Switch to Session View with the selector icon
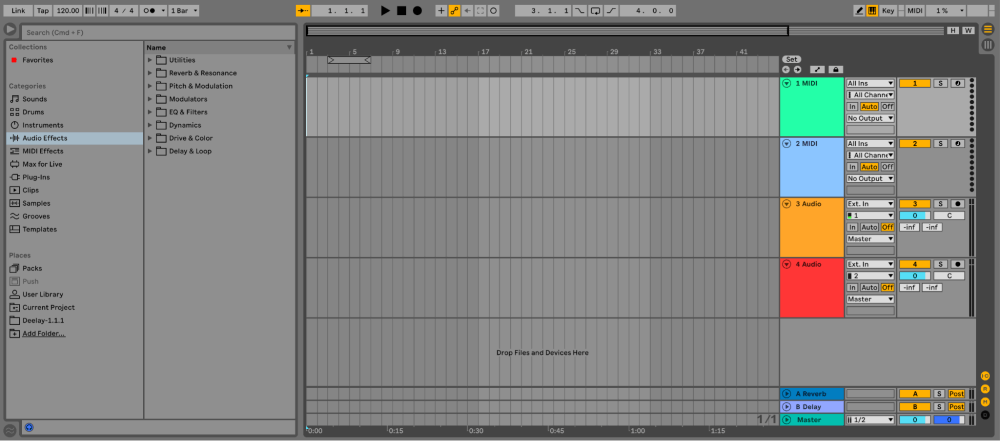The height and width of the screenshot is (441, 1000). tap(988, 44)
